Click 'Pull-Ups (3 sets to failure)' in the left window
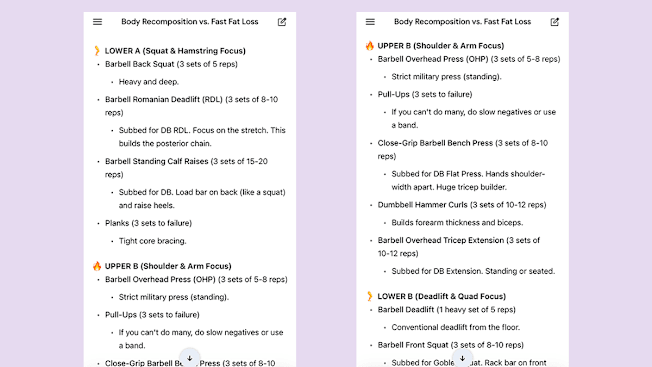Screen dimensions: 652x367 tap(152, 315)
